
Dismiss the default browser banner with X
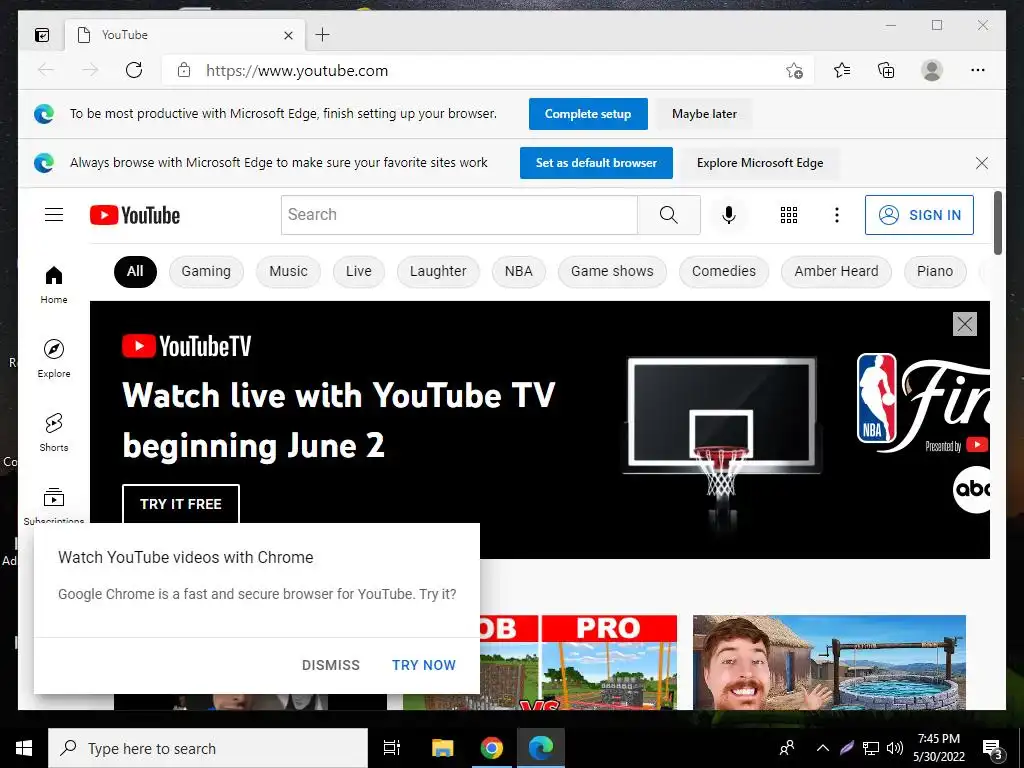[982, 163]
